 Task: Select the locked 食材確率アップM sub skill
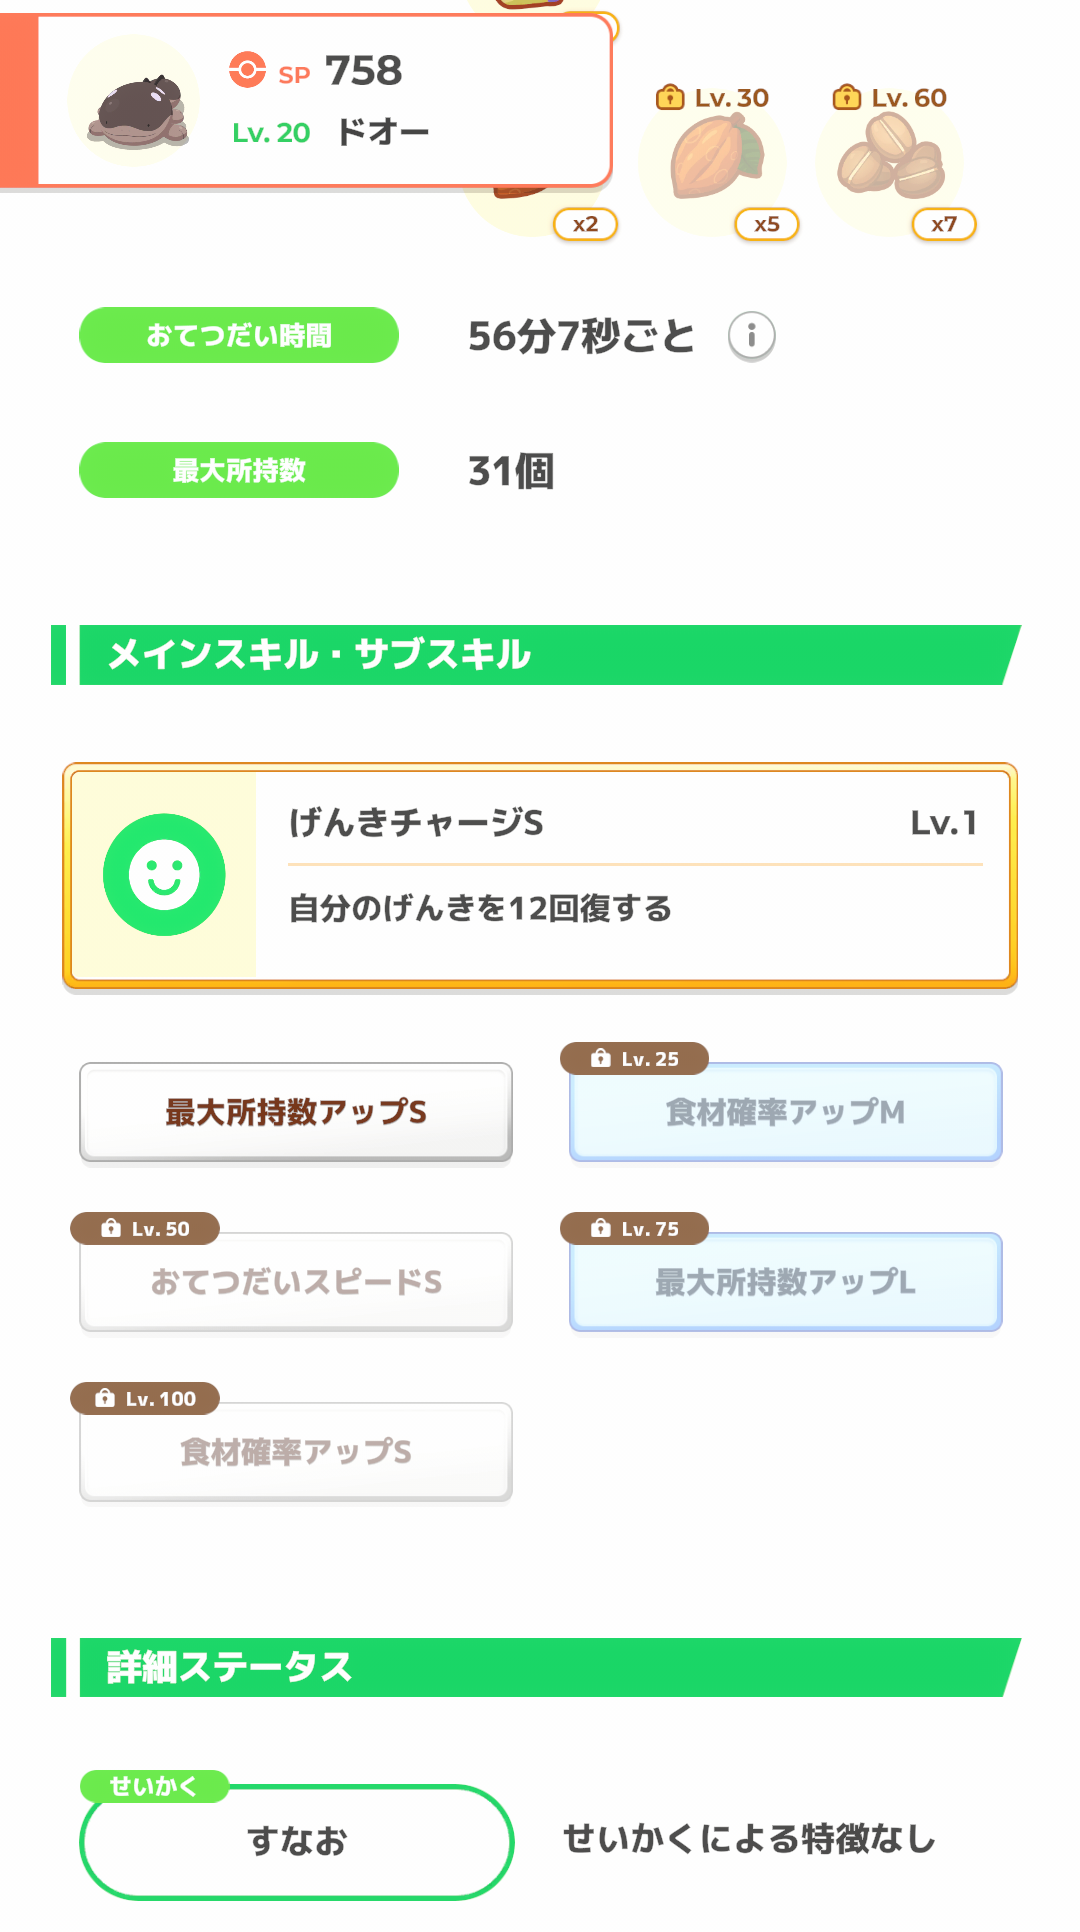click(x=785, y=1112)
